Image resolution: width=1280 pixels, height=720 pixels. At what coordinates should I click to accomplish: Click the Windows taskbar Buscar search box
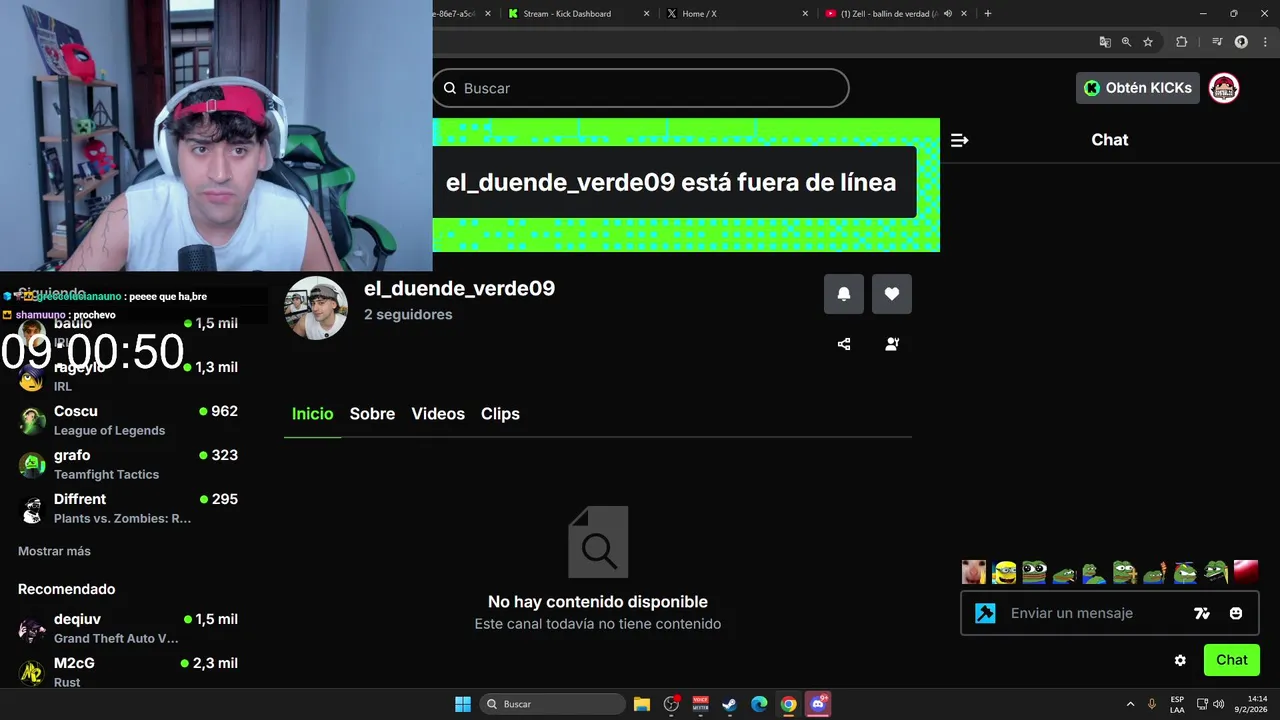pyautogui.click(x=552, y=704)
